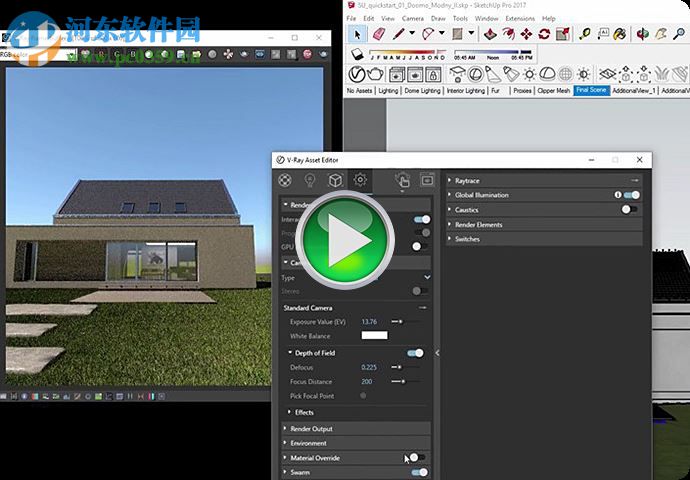Click the Zoom magnifier tool
Image resolution: width=690 pixels, height=480 pixels.
click(x=679, y=34)
